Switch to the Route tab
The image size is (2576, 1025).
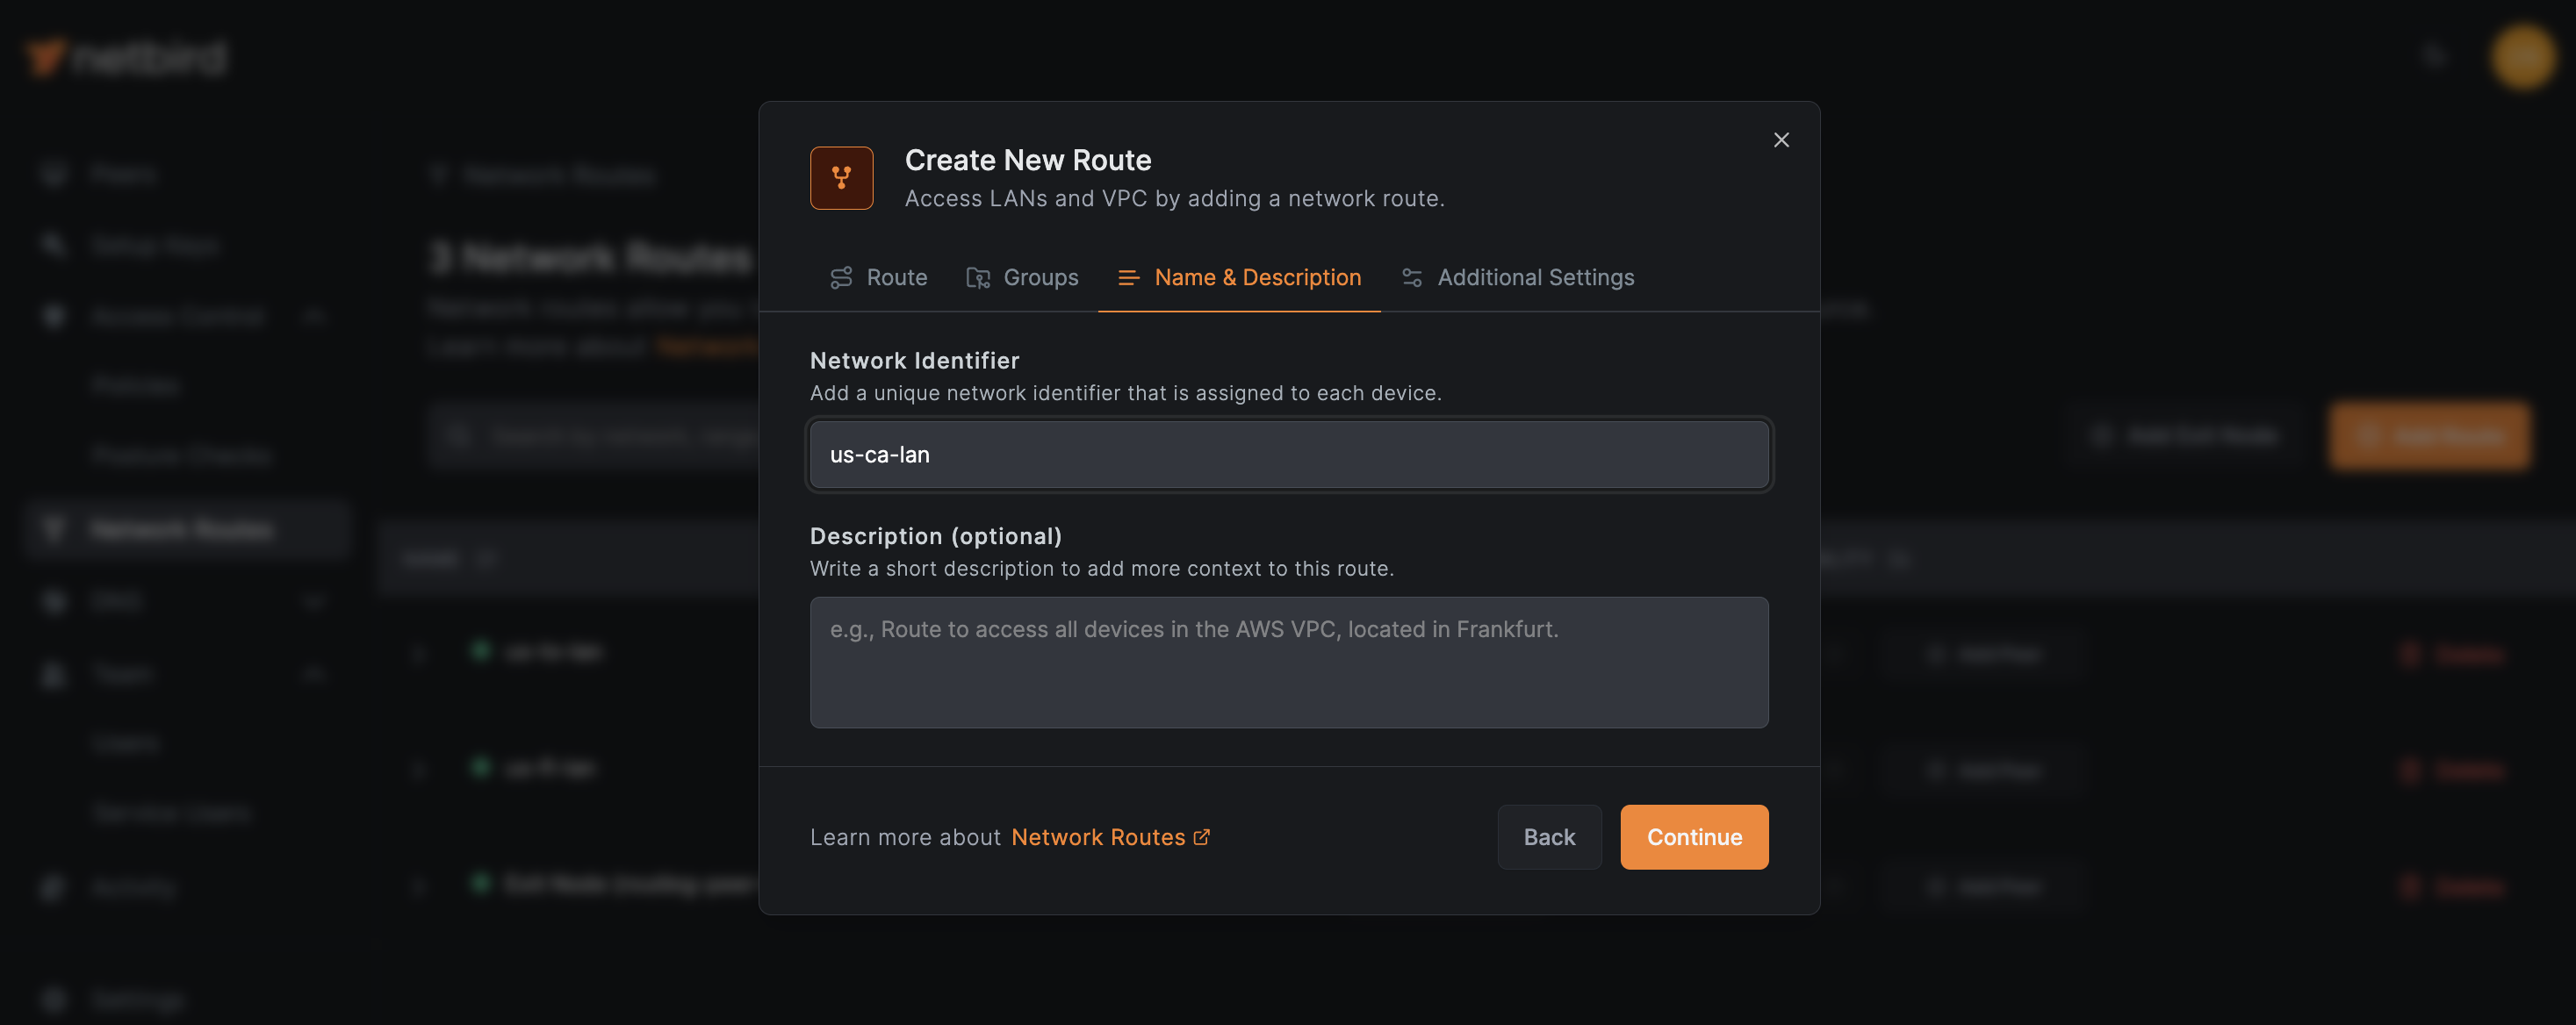pyautogui.click(x=878, y=277)
